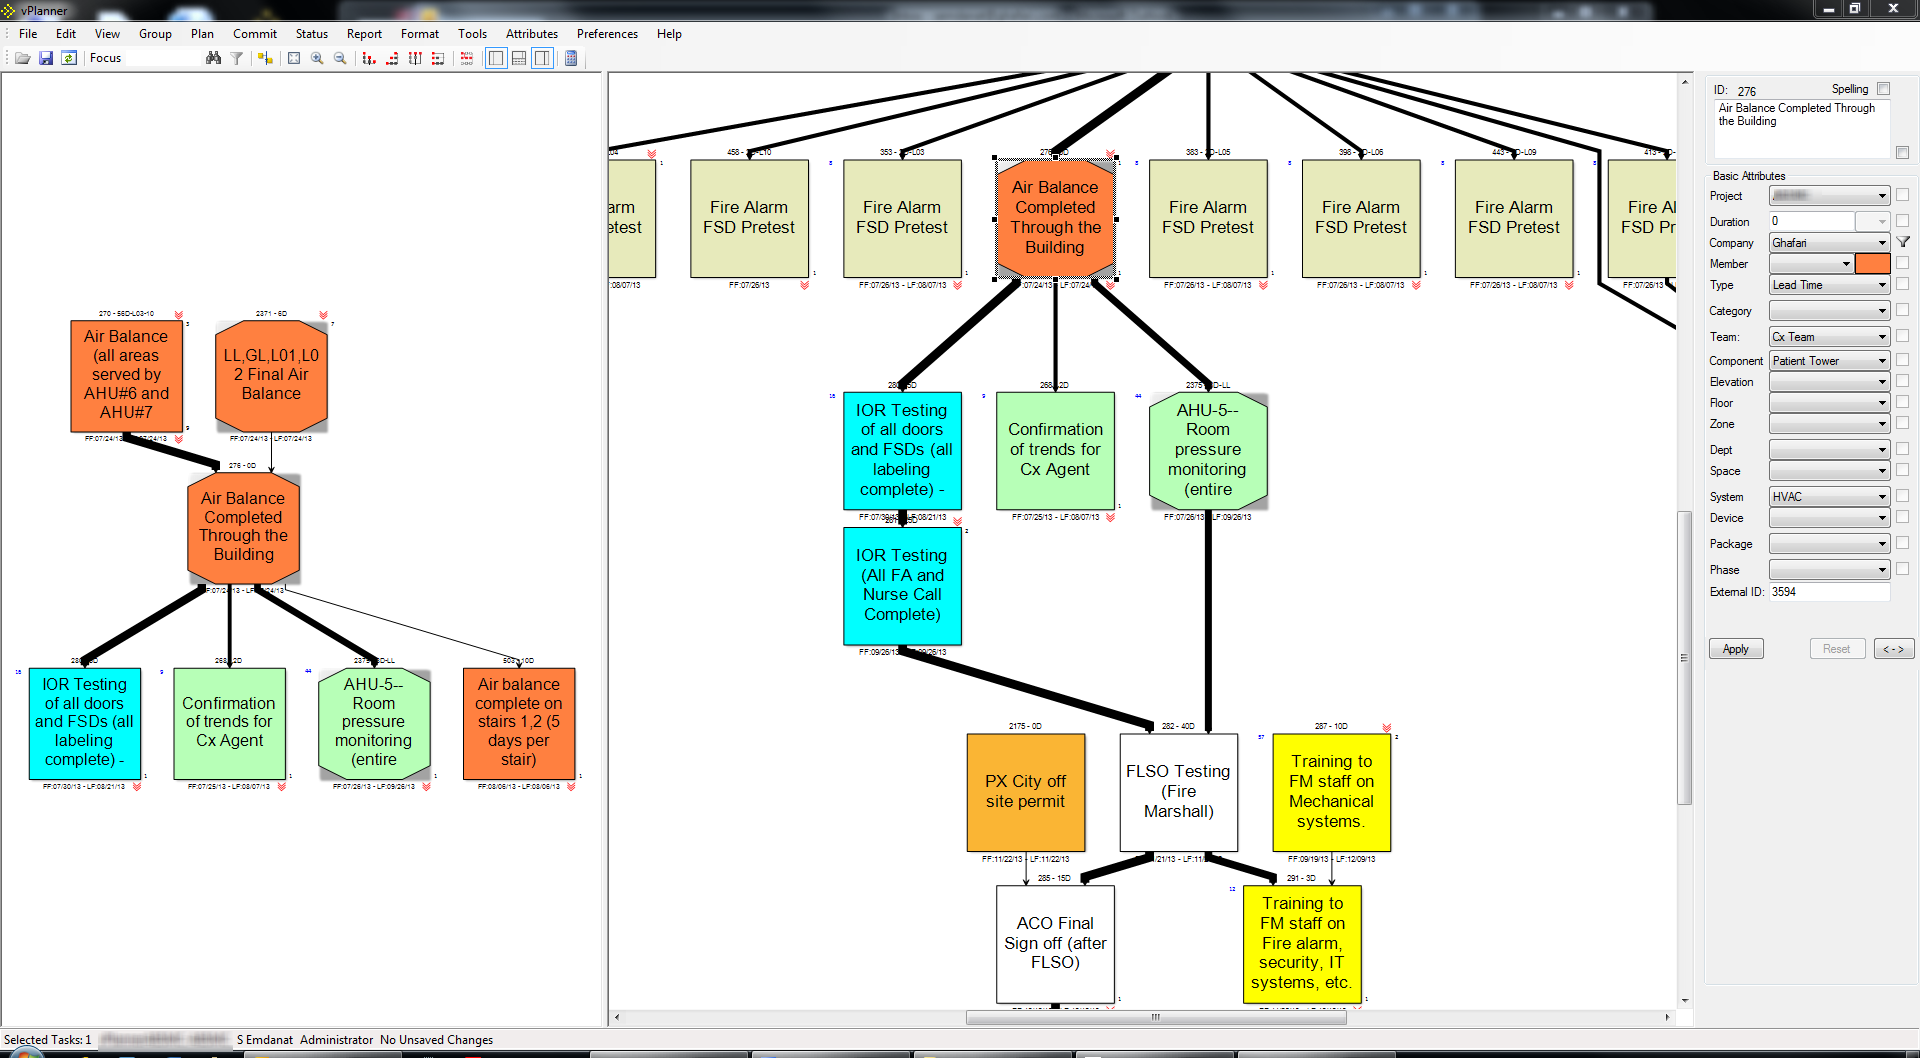Open the Type dropdown showing Lead Time
Viewport: 1920px width, 1058px height.
pyautogui.click(x=1830, y=285)
